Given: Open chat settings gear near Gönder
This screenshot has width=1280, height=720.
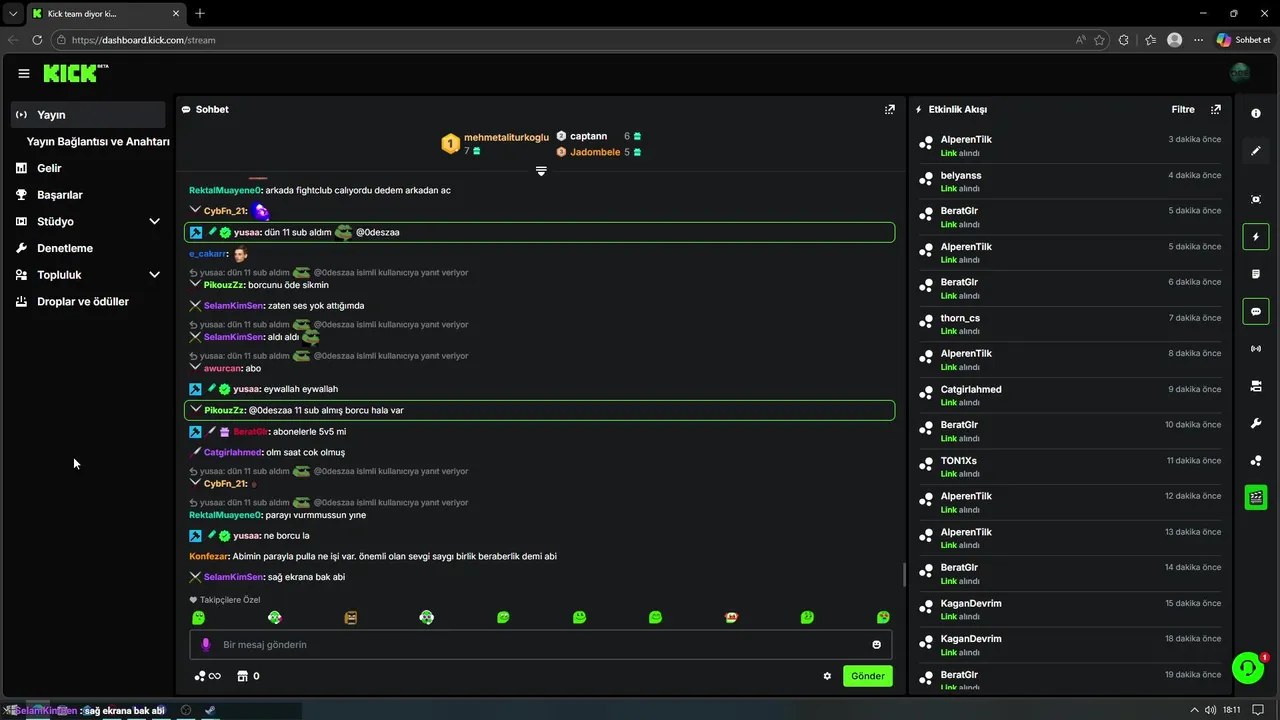Looking at the screenshot, I should pos(827,676).
